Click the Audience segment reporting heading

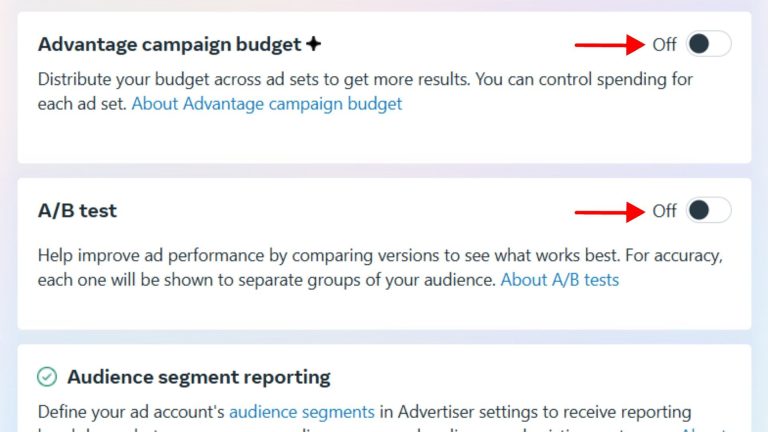198,377
